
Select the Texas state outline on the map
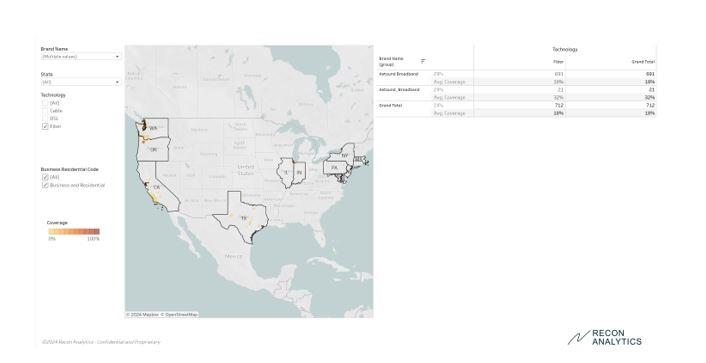242,218
